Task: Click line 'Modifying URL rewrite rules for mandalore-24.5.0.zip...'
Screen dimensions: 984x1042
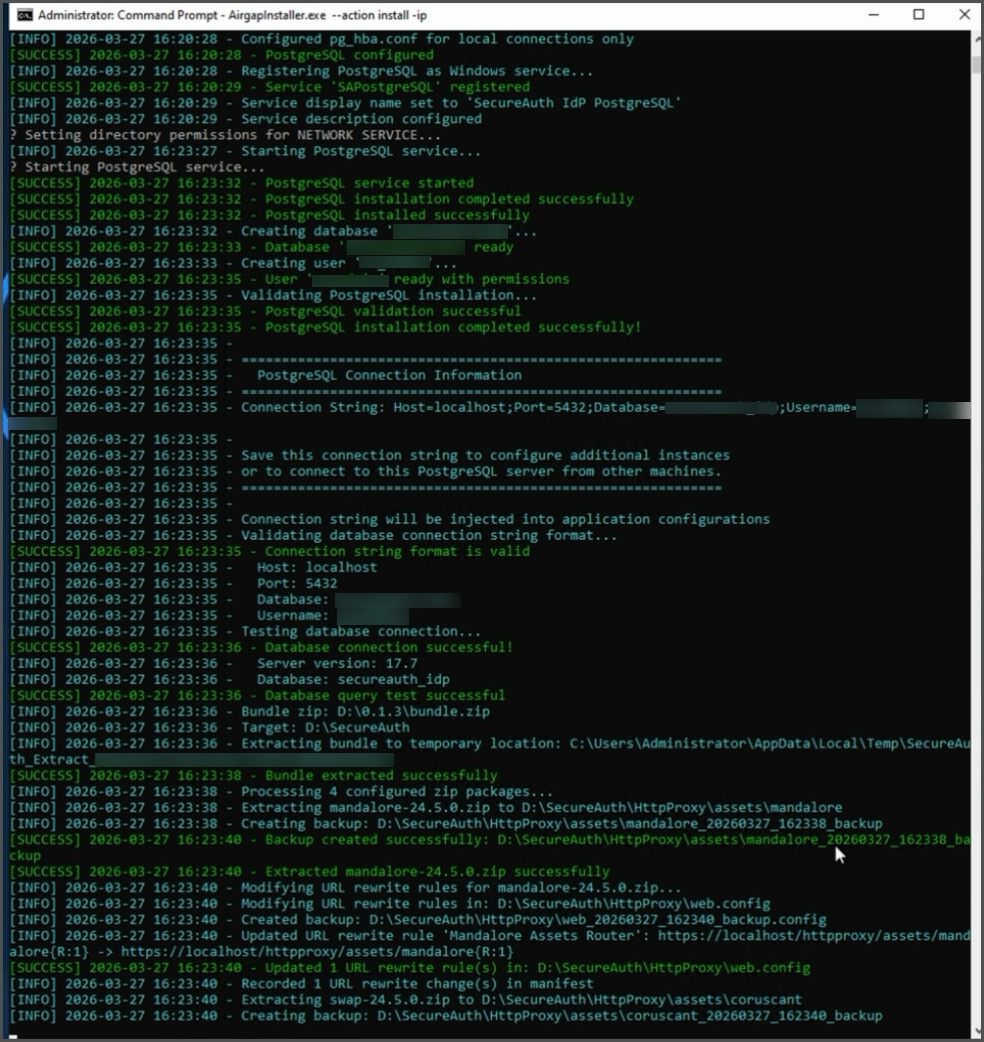Action: pyautogui.click(x=345, y=888)
